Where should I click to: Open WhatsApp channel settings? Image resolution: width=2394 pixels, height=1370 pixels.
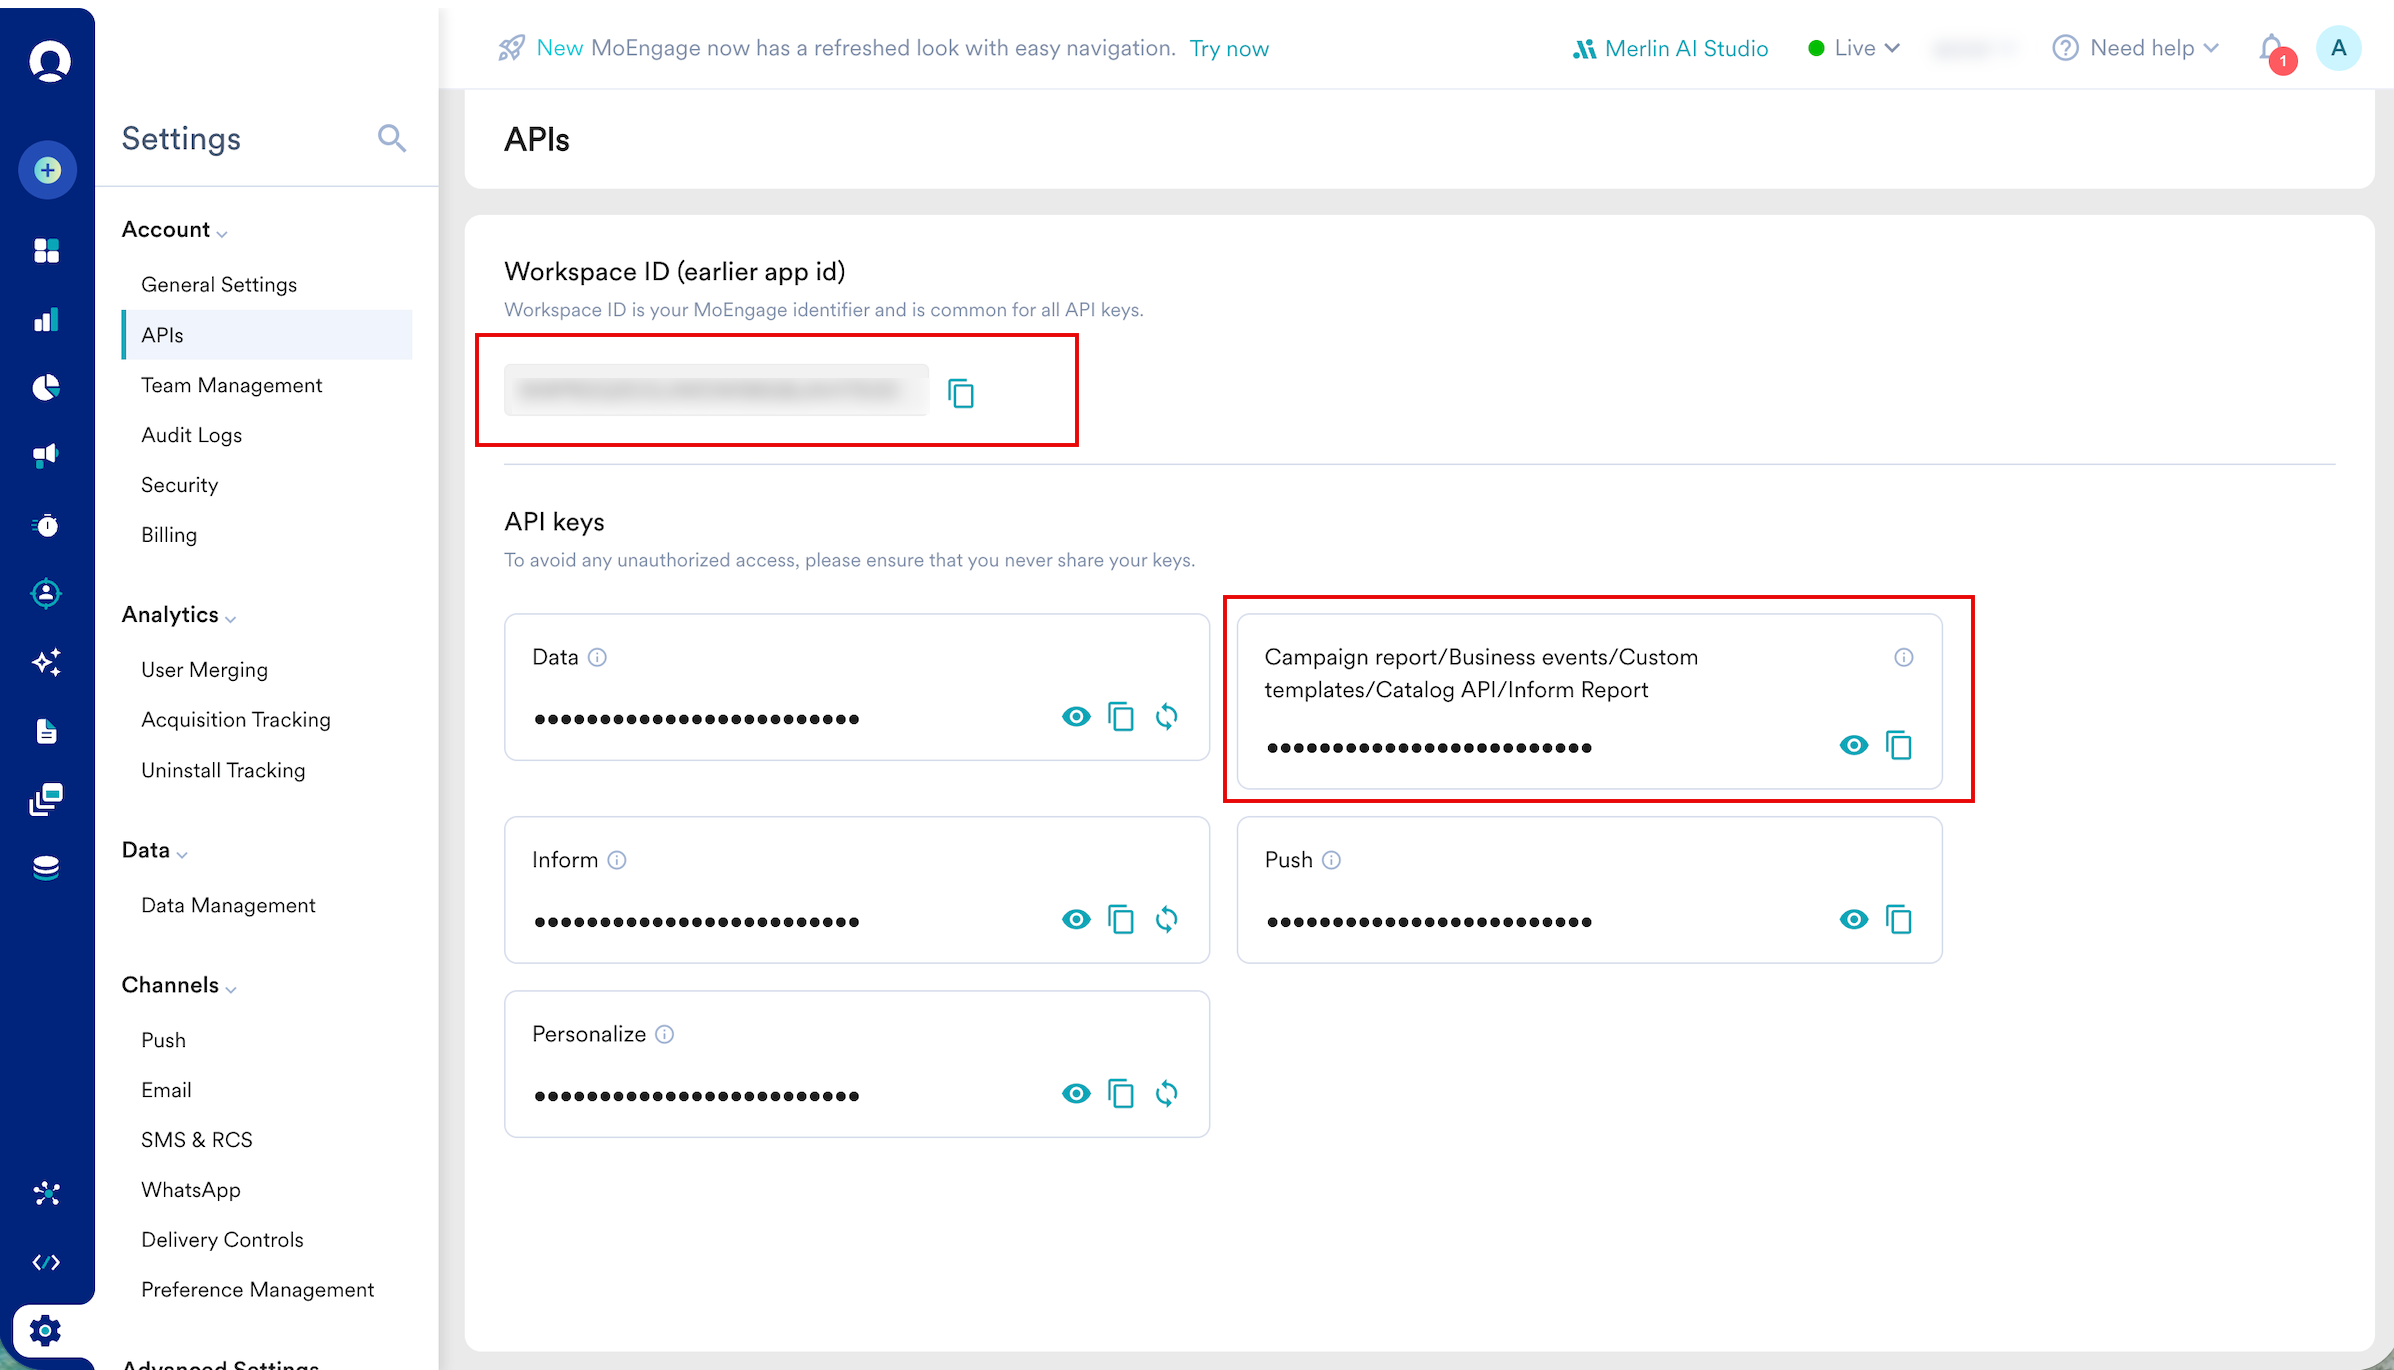tap(191, 1190)
